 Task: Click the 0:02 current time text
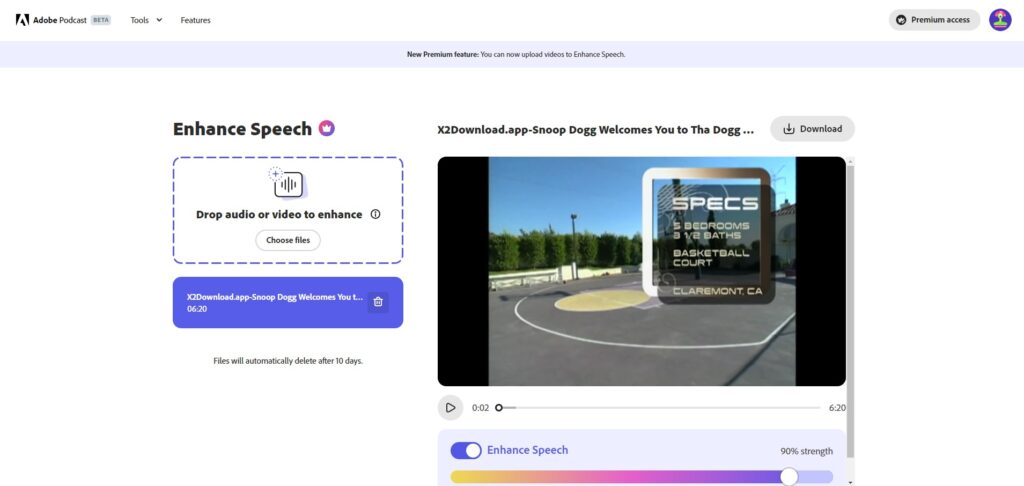click(x=480, y=408)
